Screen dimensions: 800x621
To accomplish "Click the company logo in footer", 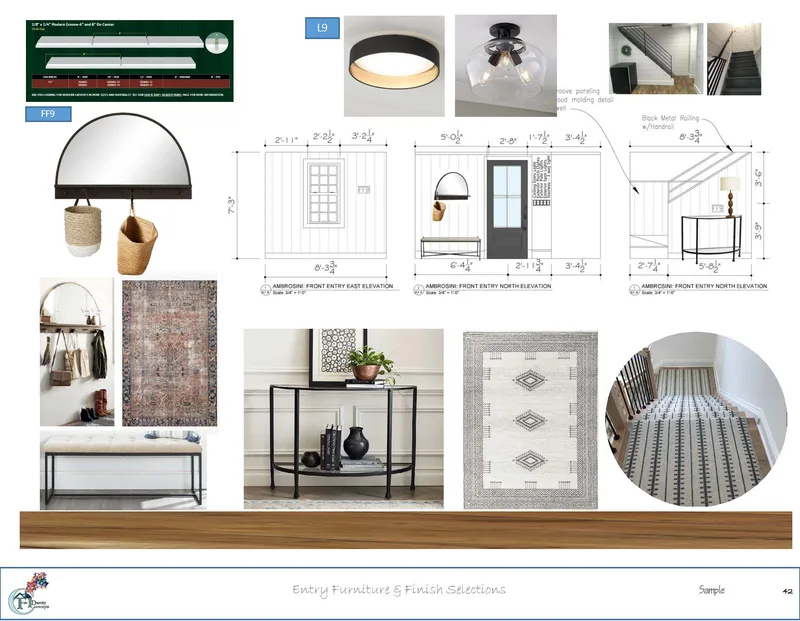I will tap(30, 593).
